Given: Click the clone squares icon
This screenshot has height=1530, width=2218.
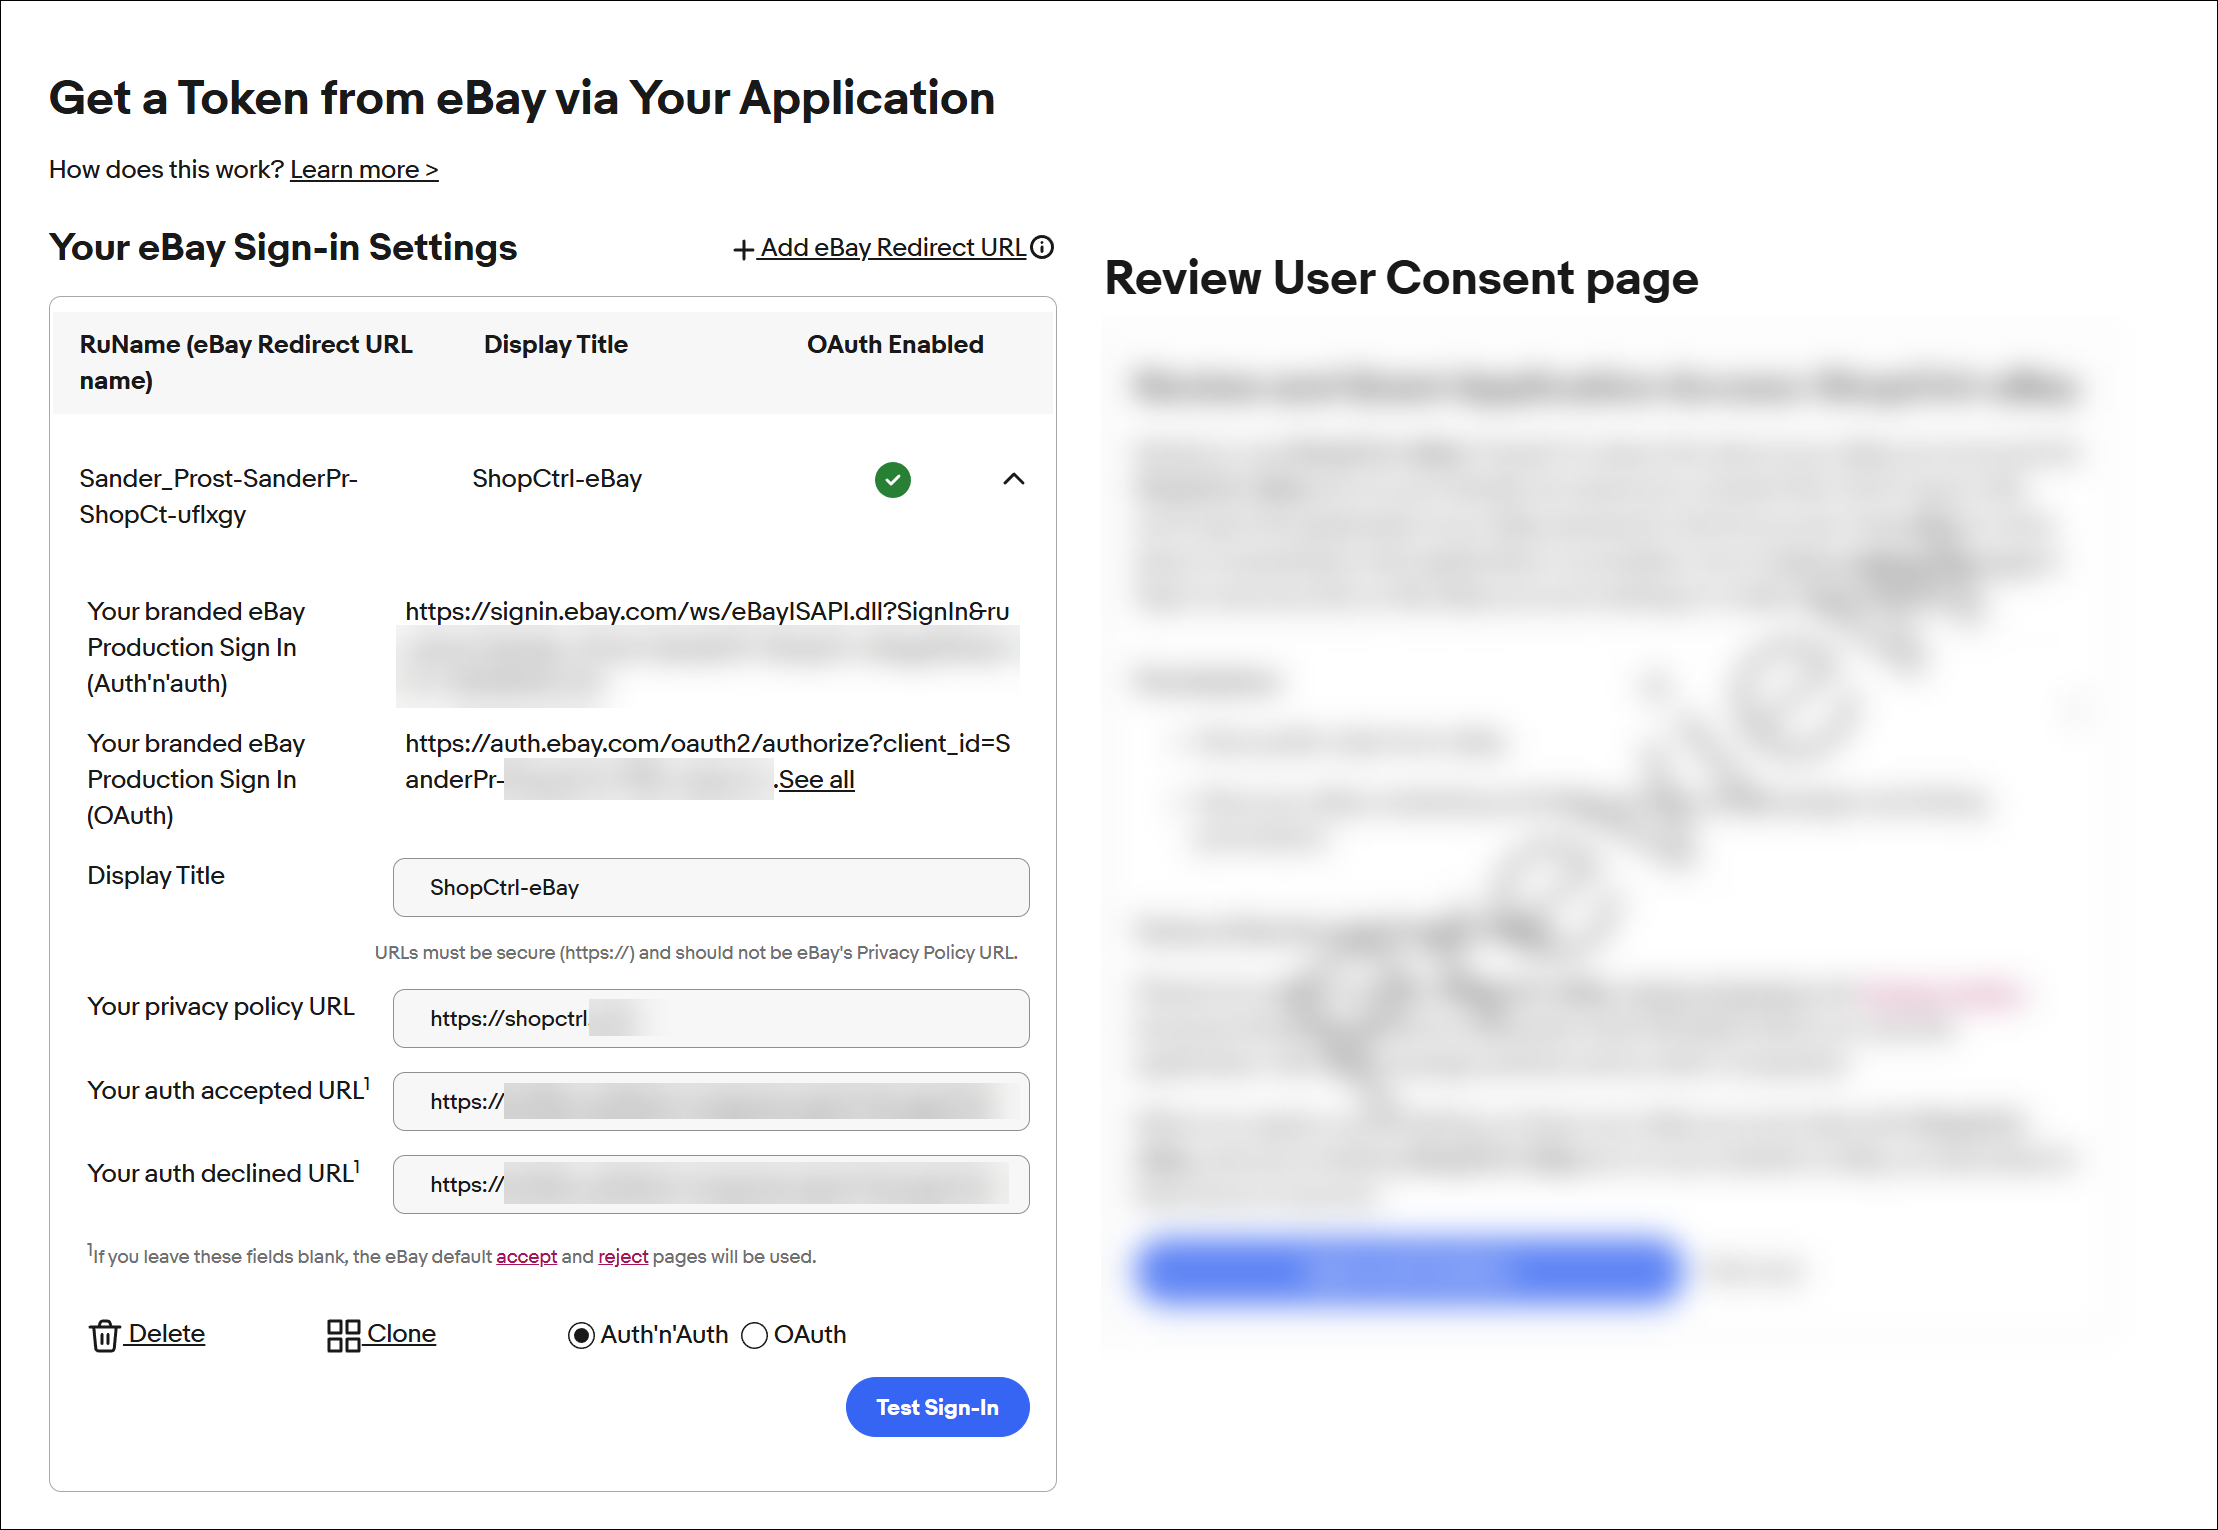Looking at the screenshot, I should pos(344,1335).
